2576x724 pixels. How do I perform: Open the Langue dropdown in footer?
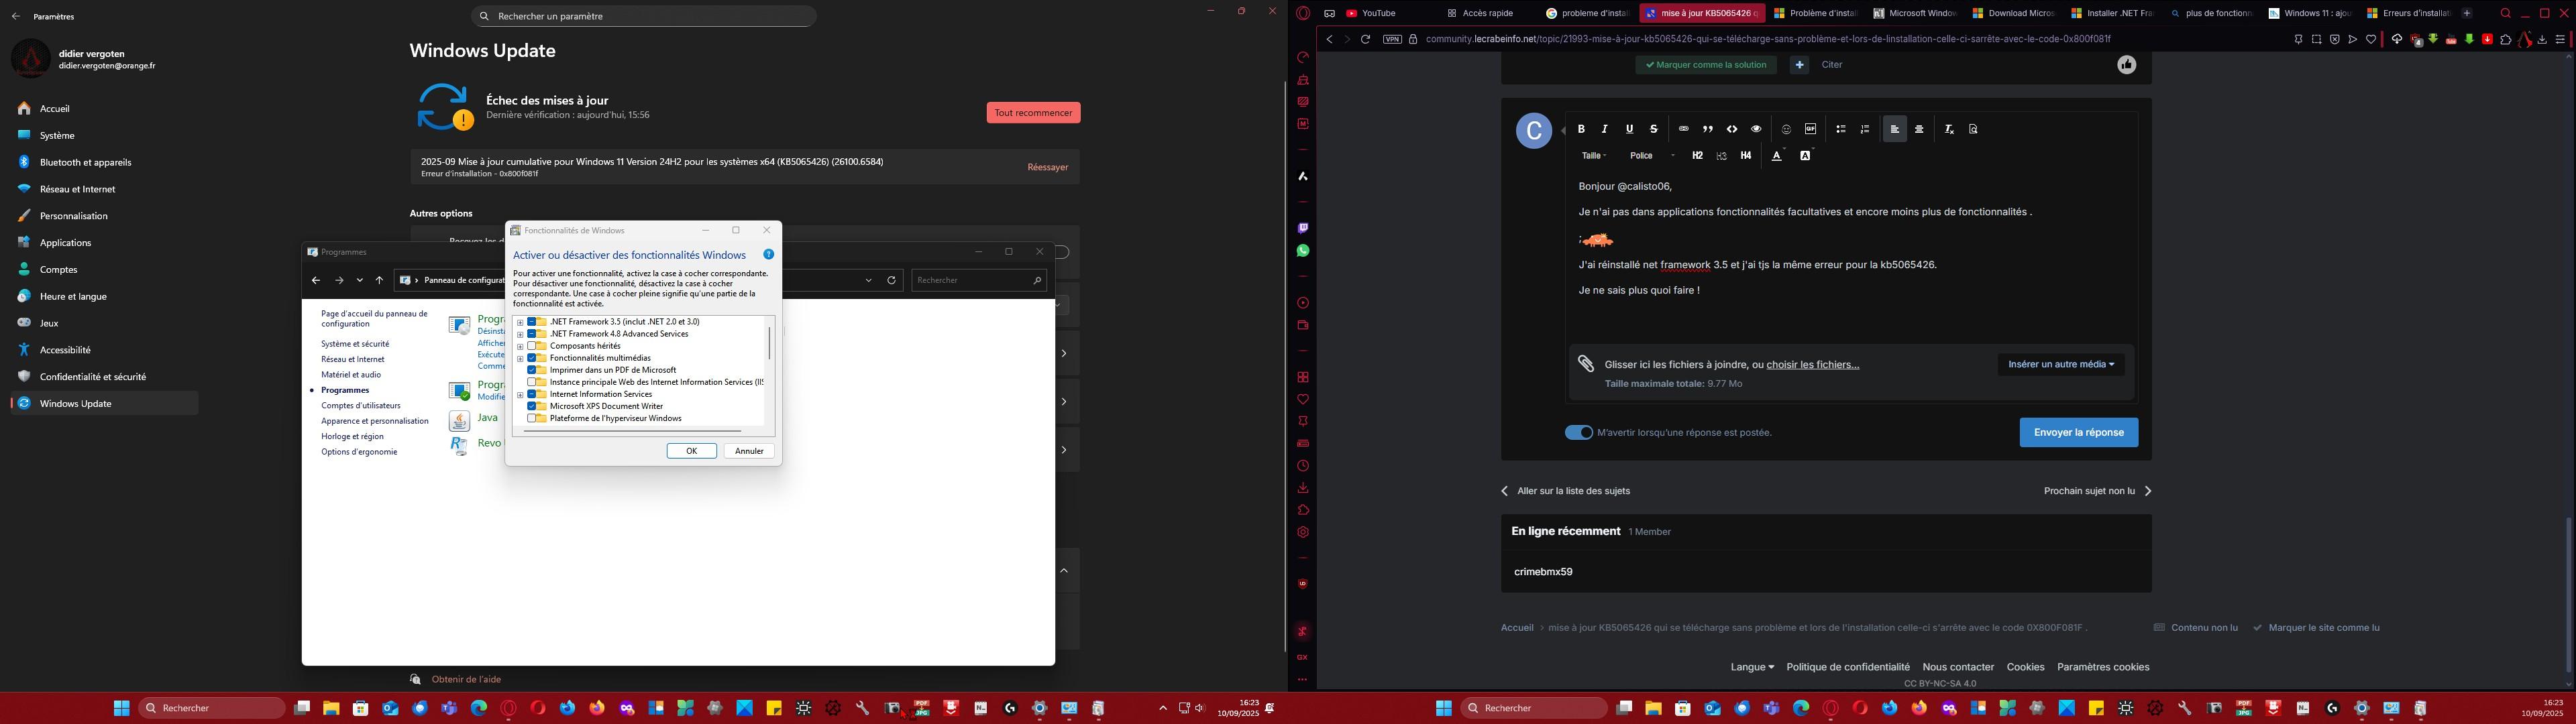1752,667
